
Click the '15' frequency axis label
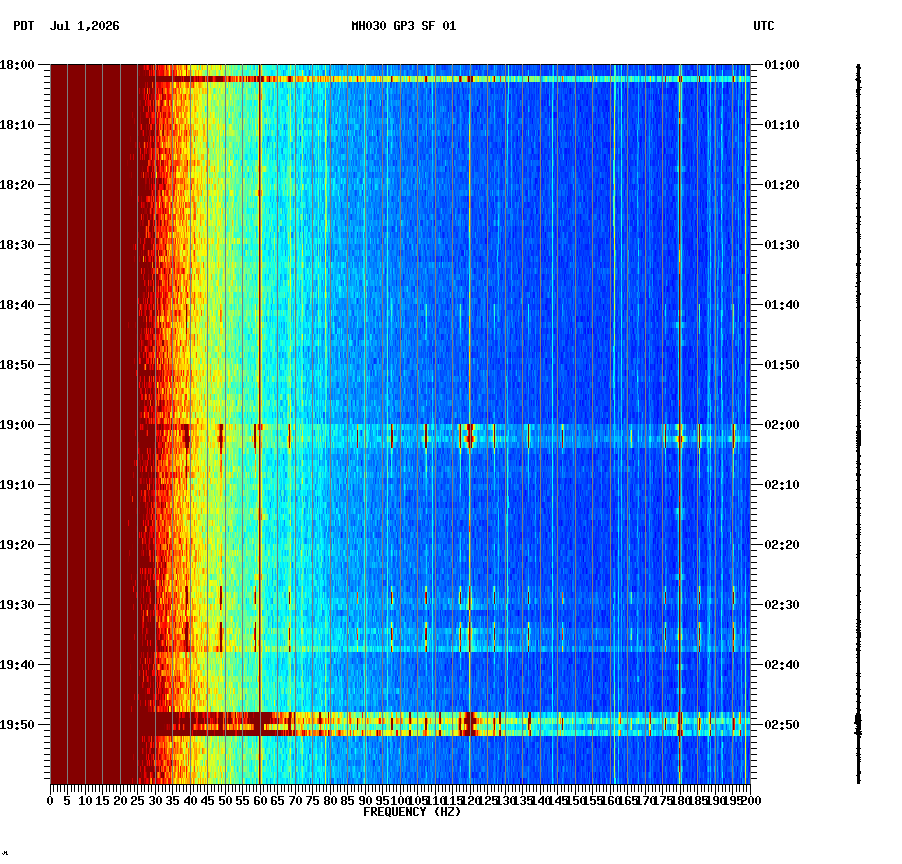coord(102,801)
